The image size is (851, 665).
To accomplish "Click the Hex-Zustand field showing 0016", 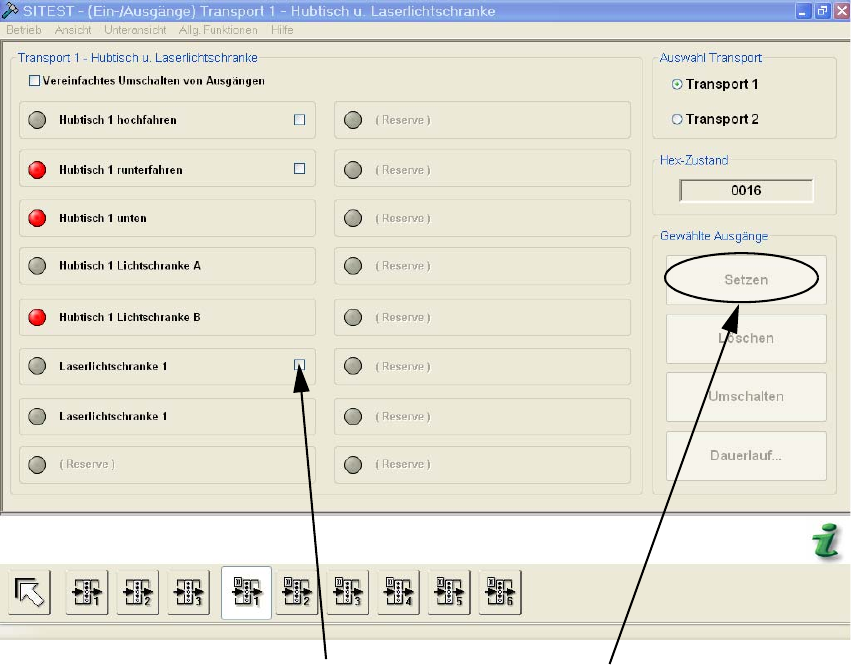I will (x=746, y=191).
